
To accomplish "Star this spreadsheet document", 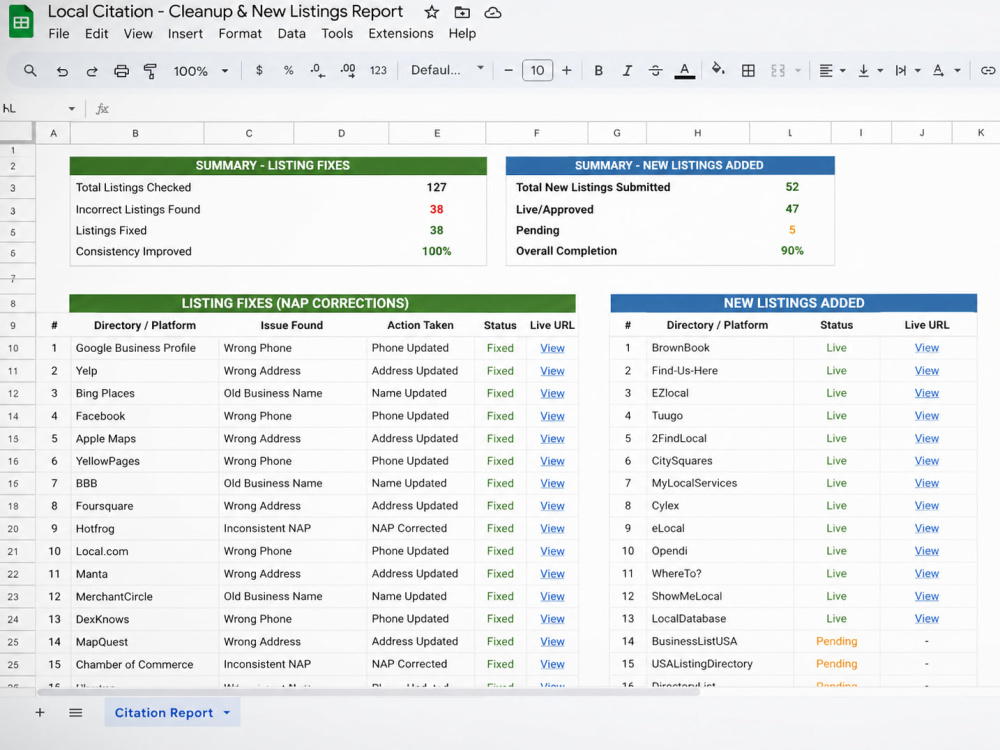I will 432,12.
